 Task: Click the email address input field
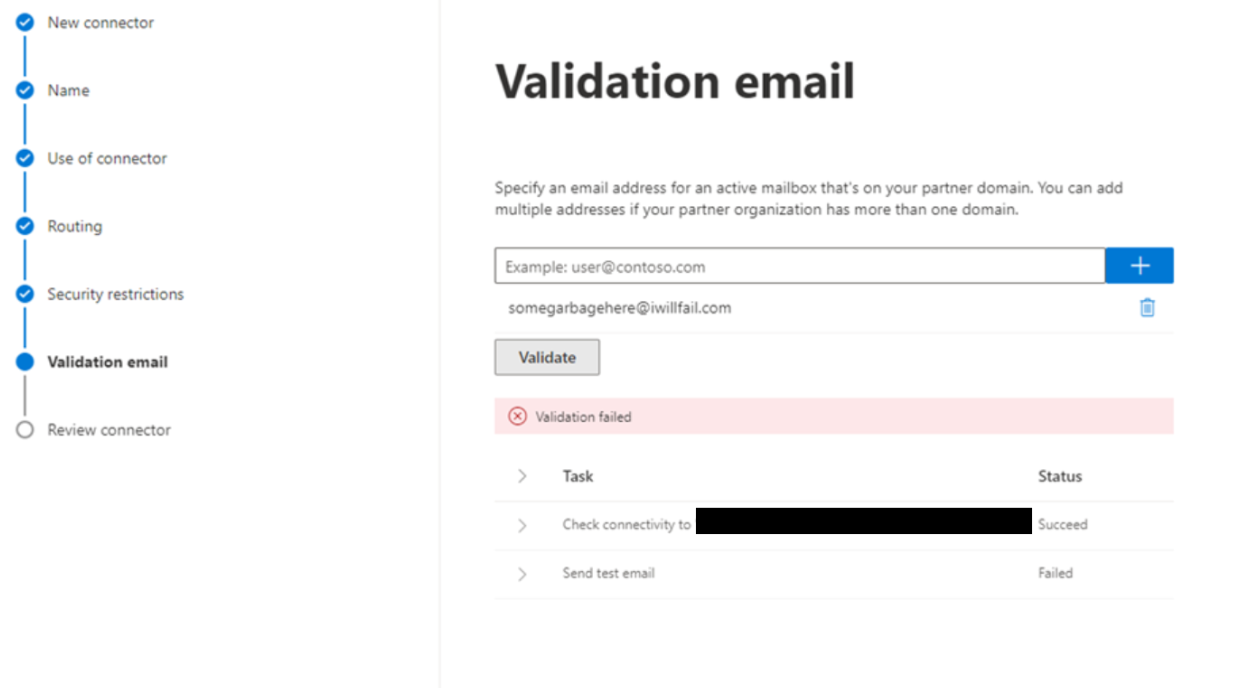click(x=799, y=267)
